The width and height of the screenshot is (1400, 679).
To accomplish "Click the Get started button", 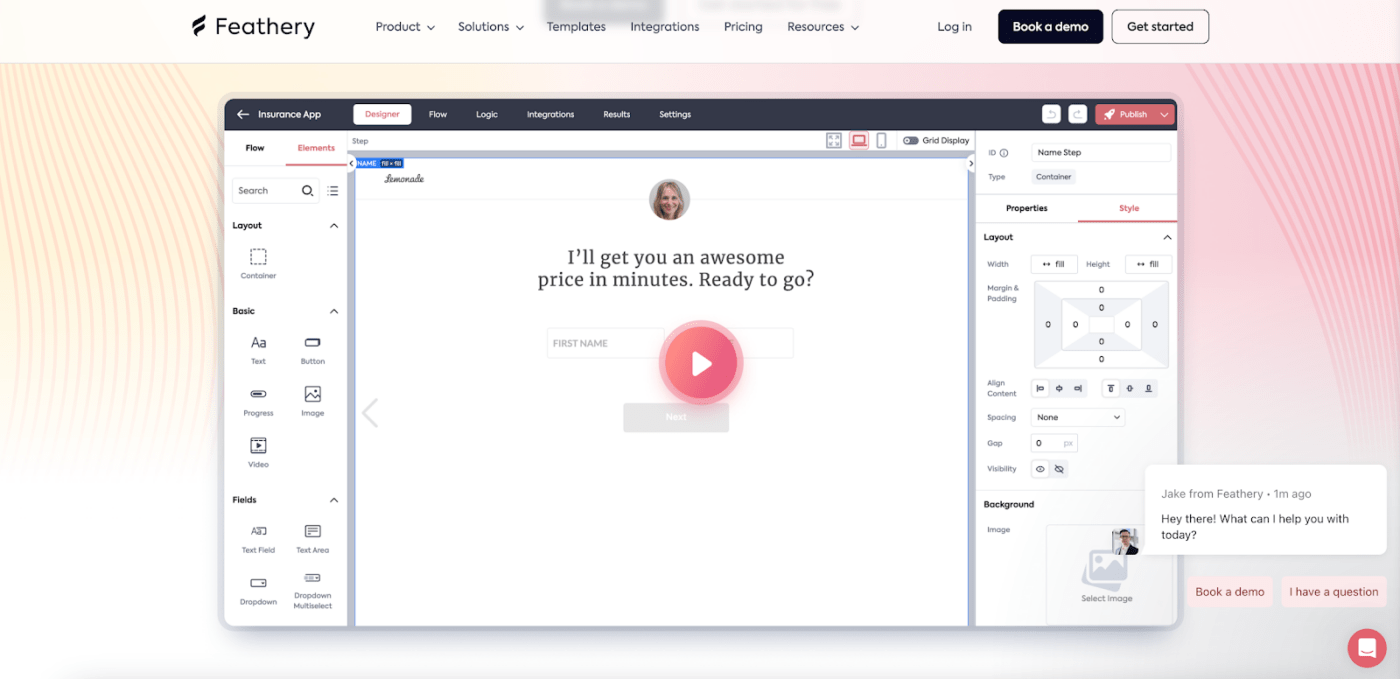I will coord(1160,27).
